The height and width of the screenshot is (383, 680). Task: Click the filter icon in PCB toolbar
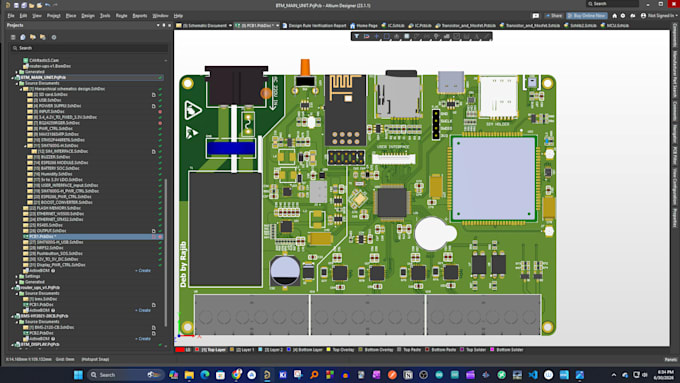(356, 36)
